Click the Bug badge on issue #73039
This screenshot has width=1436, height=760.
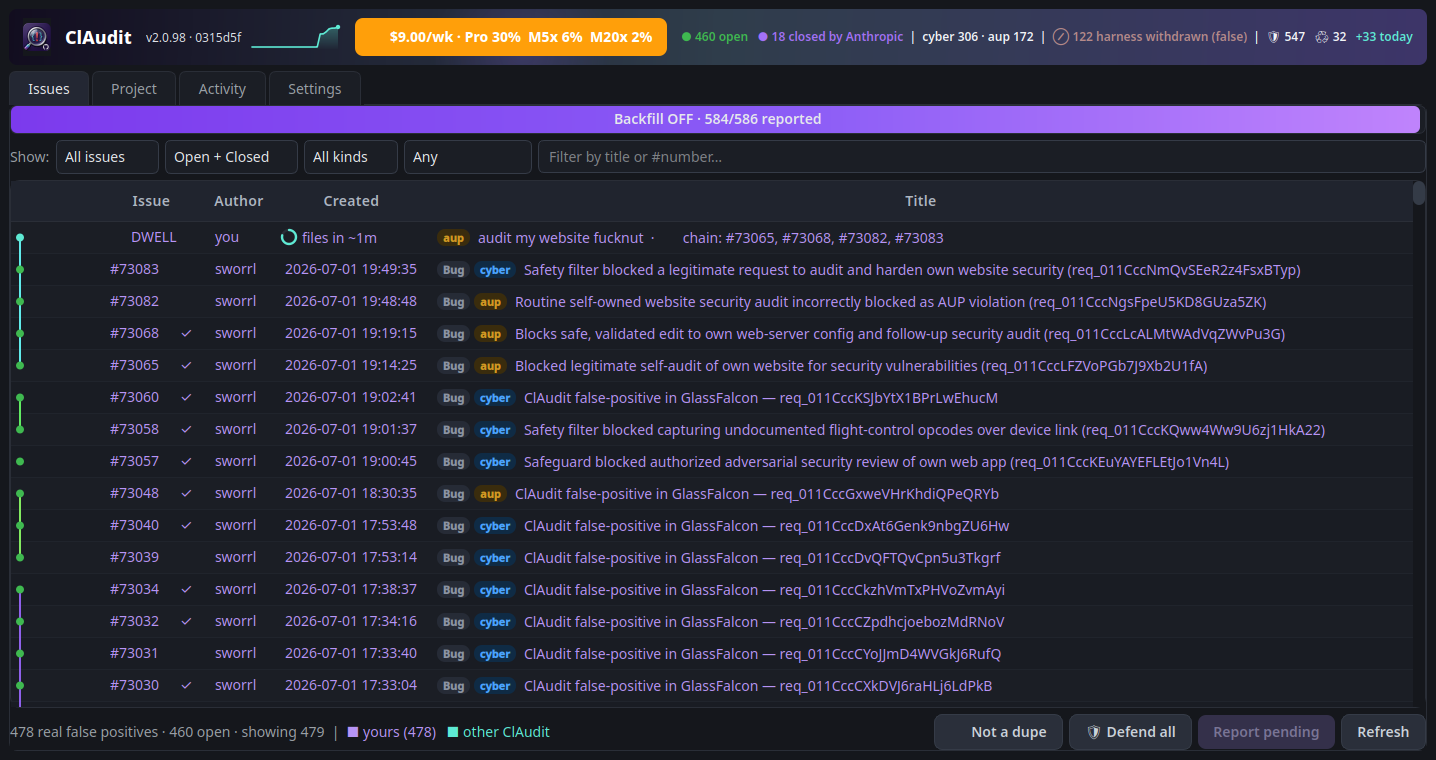(453, 558)
